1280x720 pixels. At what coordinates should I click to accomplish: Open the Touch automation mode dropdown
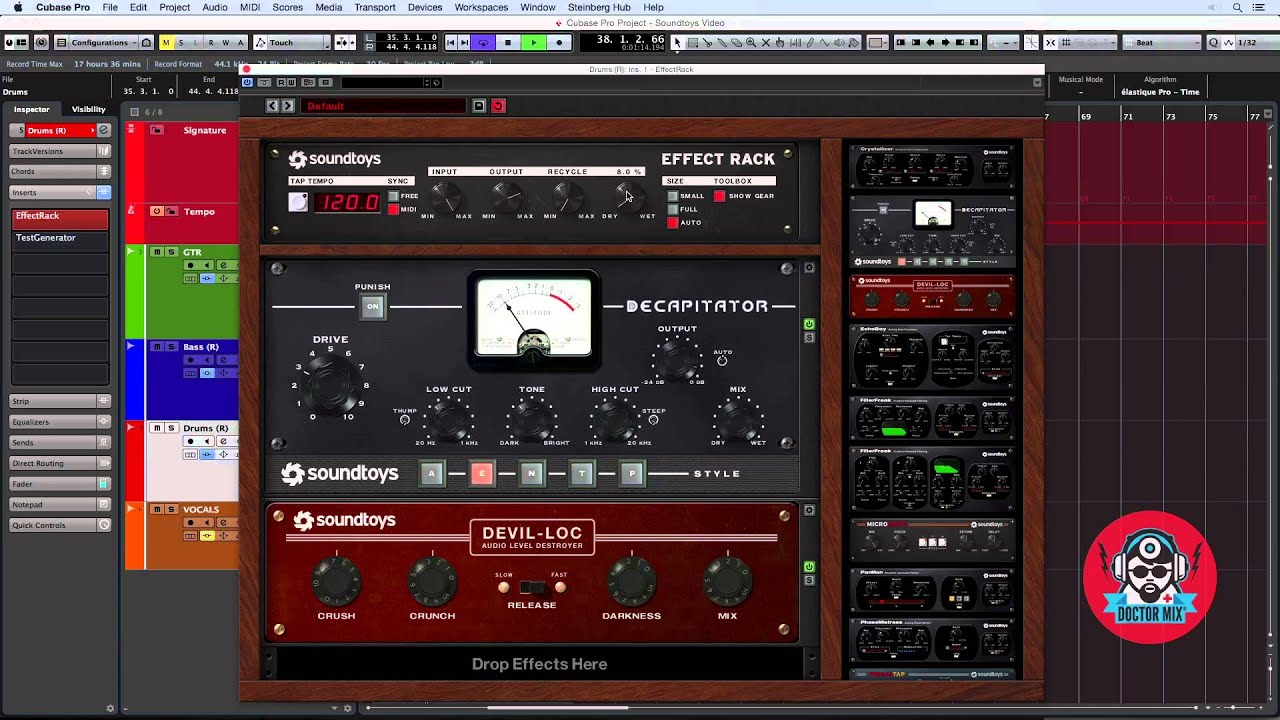[291, 42]
